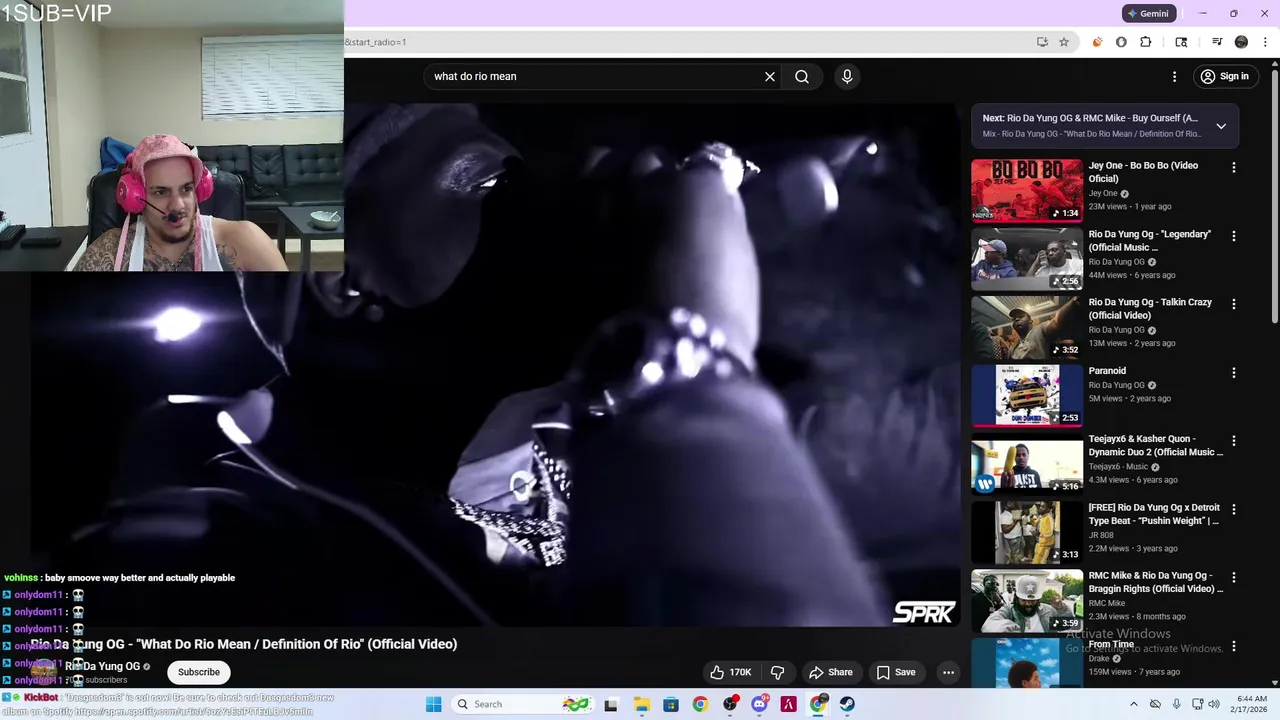Open the Chrome Extensions puzzle menu
Image resolution: width=1280 pixels, height=720 pixels.
[x=1146, y=42]
